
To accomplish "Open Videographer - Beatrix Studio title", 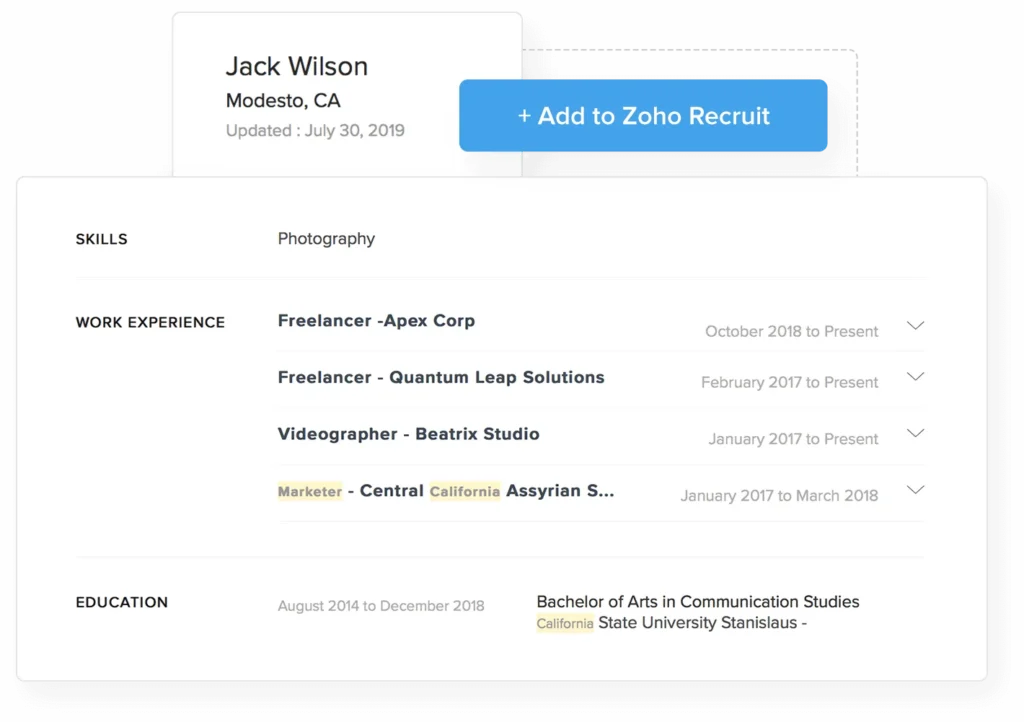I will coord(408,434).
